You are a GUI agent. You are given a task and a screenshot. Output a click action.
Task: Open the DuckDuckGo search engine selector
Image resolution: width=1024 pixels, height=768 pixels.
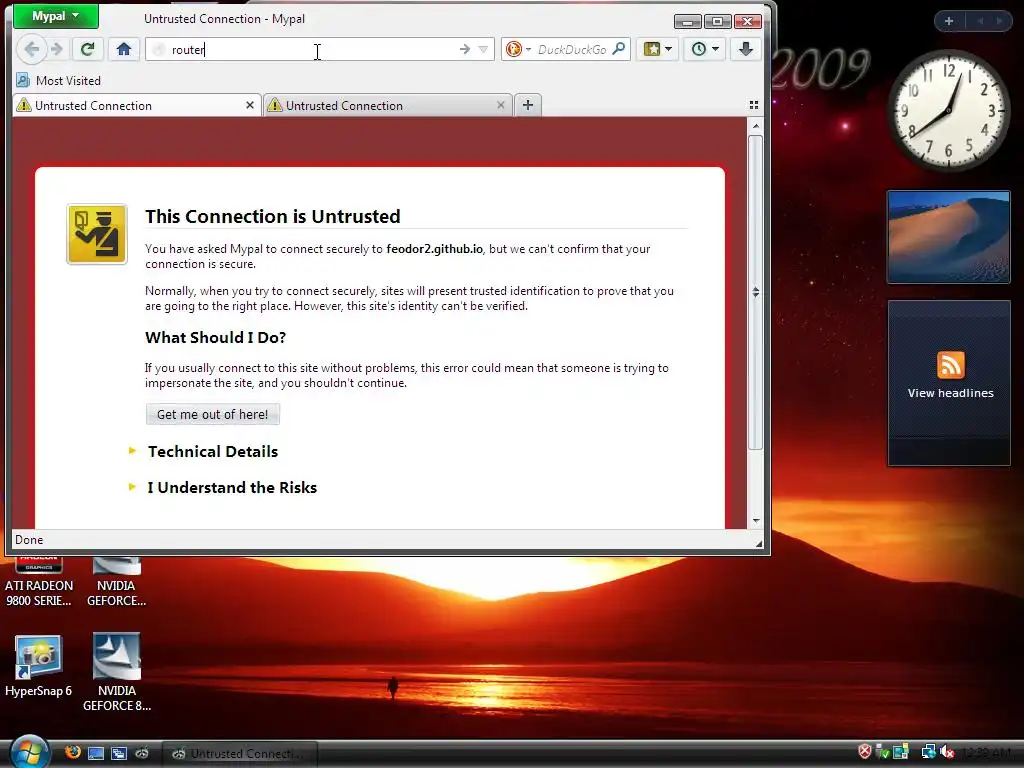519,50
